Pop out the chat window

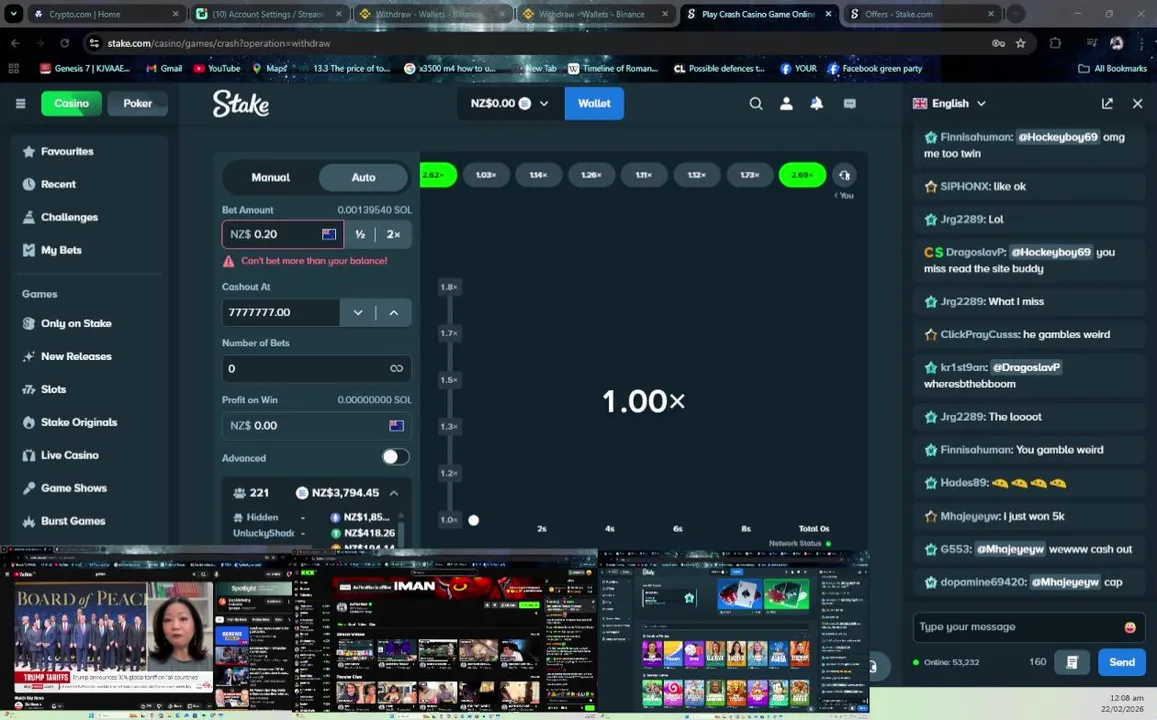tap(1107, 103)
